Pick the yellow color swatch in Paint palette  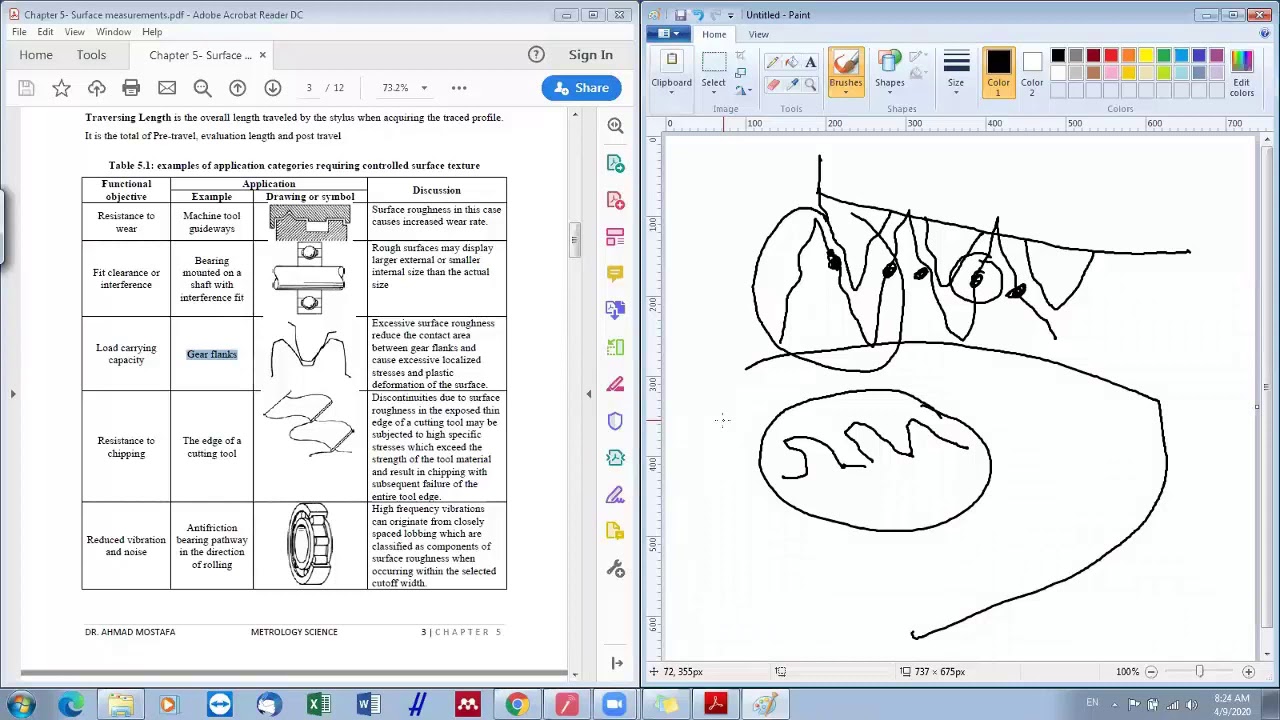[x=1146, y=55]
